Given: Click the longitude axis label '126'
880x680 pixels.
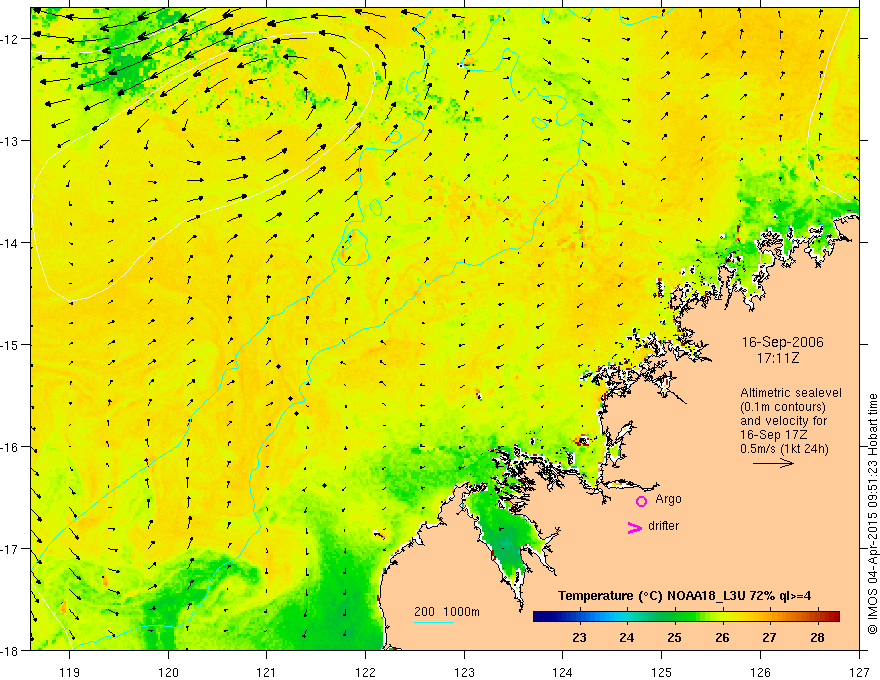Looking at the screenshot, I should [x=760, y=672].
